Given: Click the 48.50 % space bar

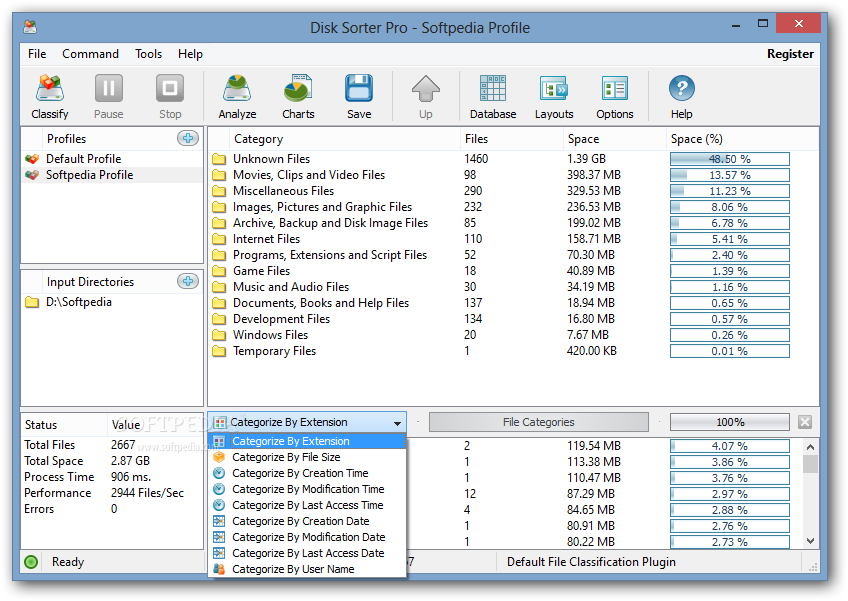Looking at the screenshot, I should [730, 159].
